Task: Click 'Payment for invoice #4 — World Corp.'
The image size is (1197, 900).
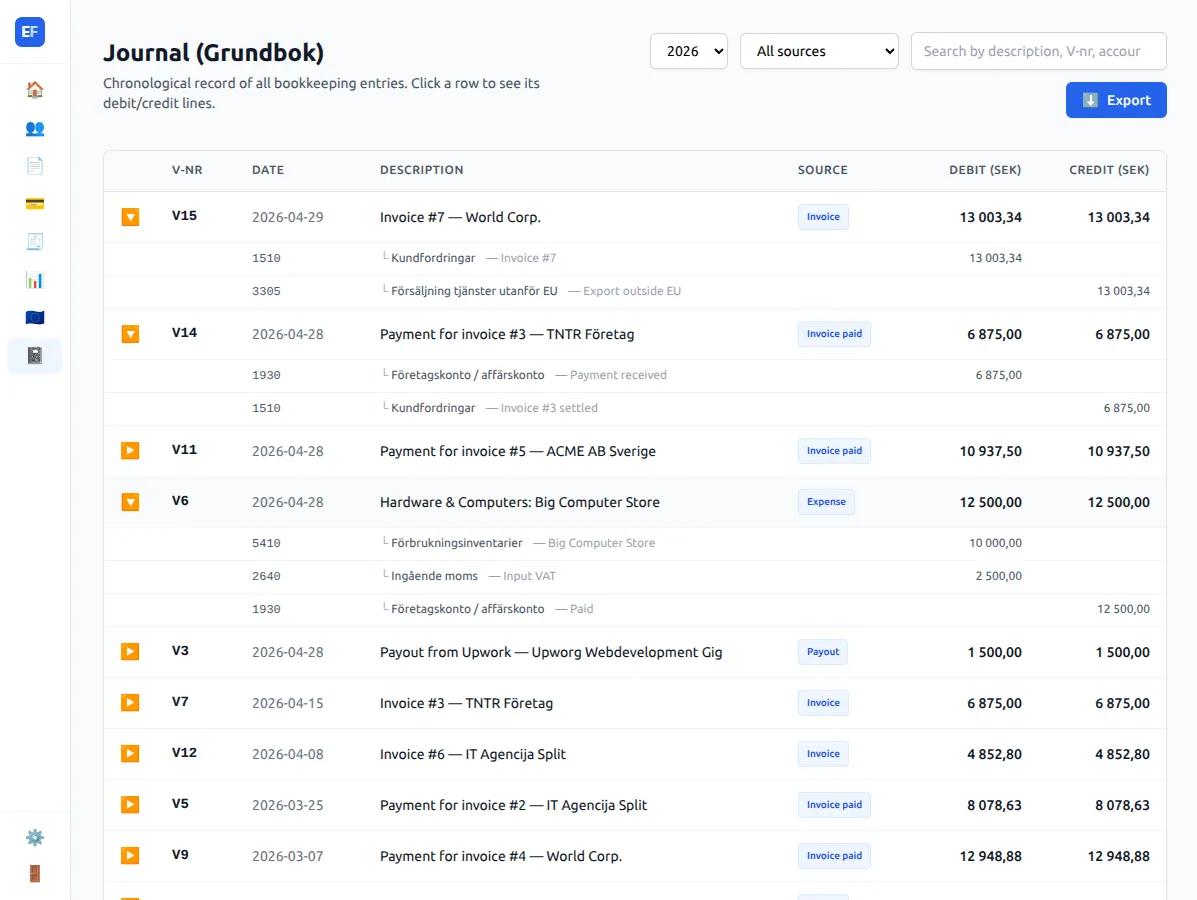Action: (501, 856)
